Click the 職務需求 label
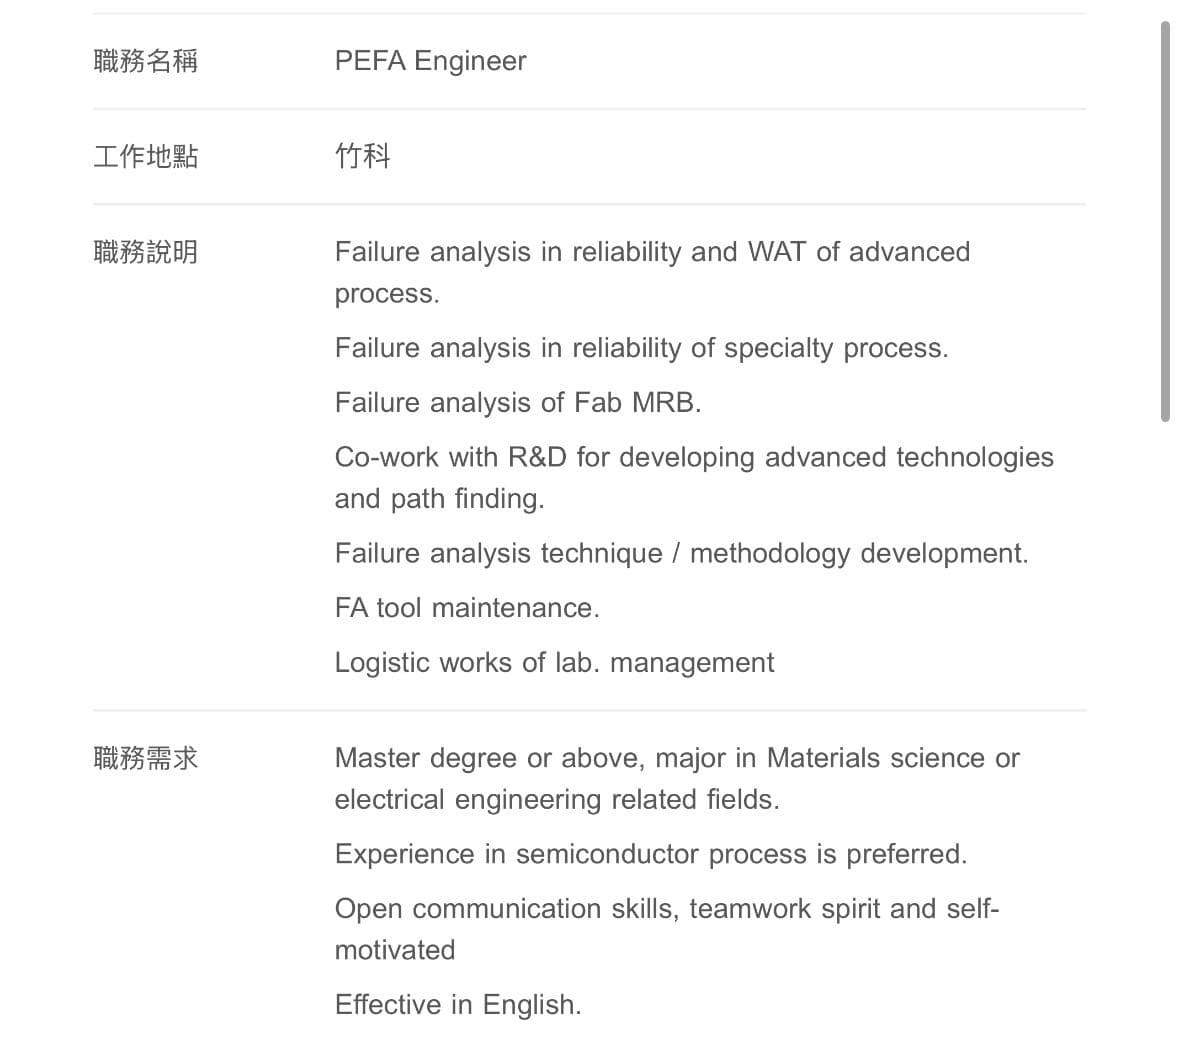Image resolution: width=1179 pixels, height=1050 pixels. click(146, 758)
